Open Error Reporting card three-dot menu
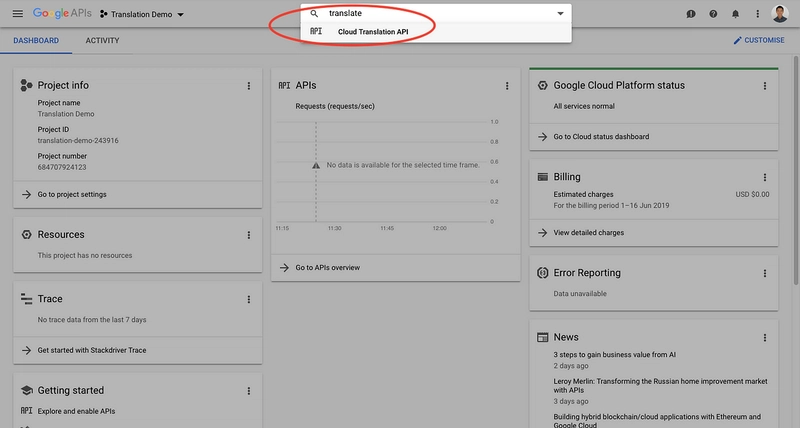The width and height of the screenshot is (800, 428). 765,273
